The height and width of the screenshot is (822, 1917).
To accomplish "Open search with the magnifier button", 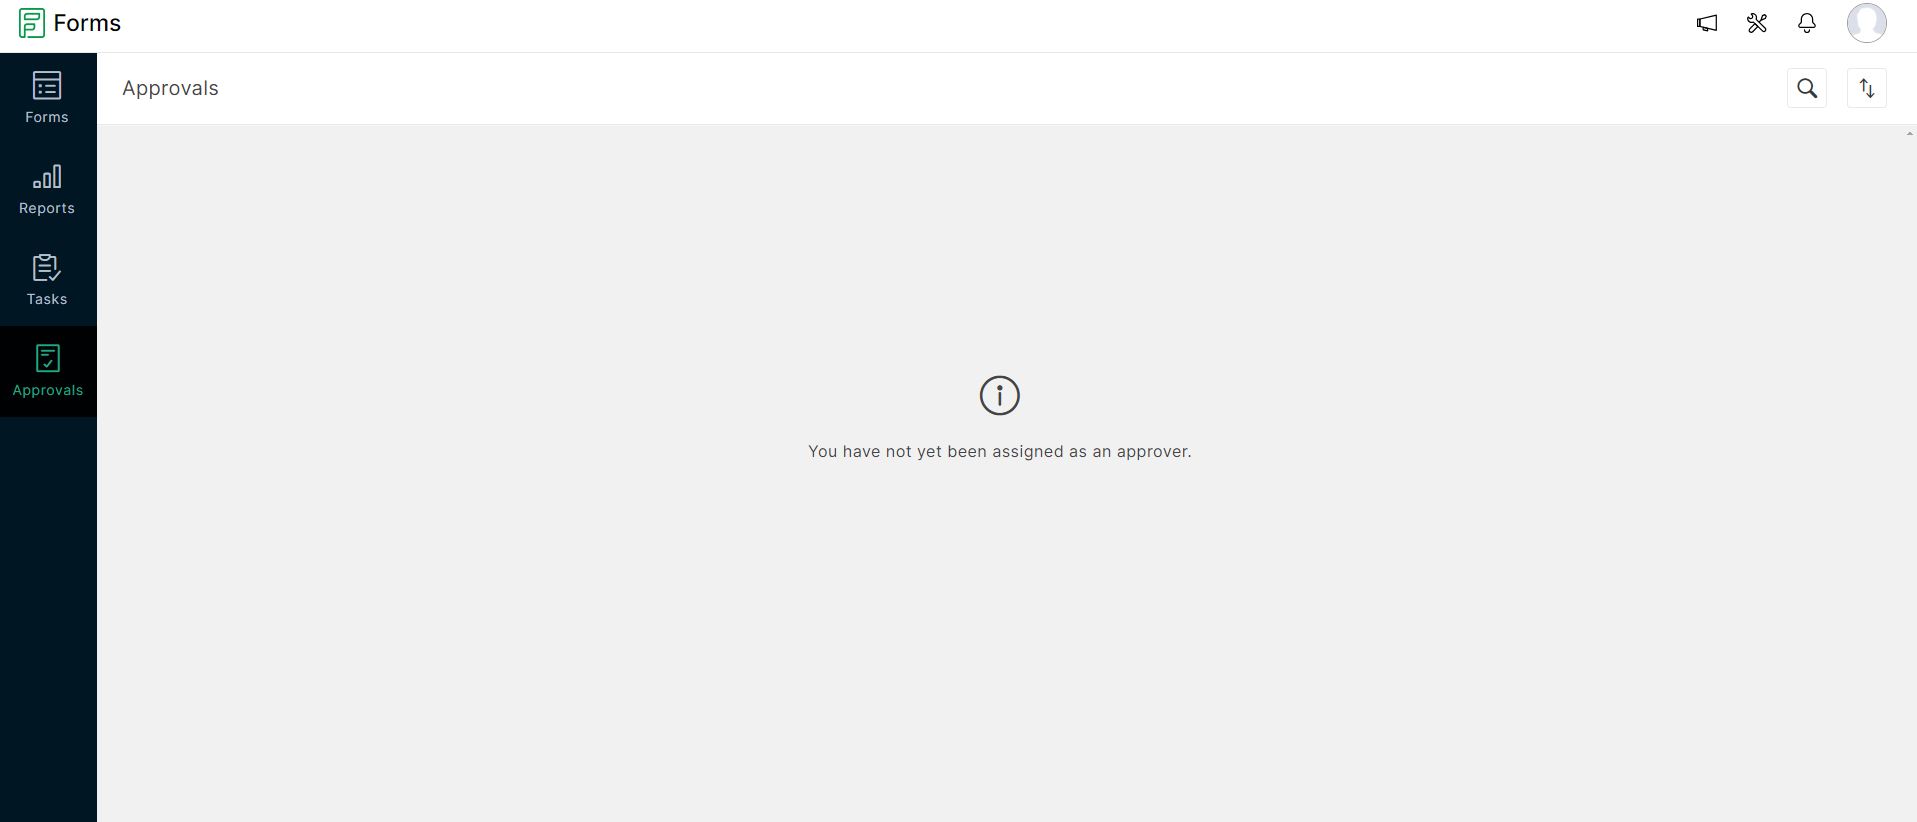I will tap(1807, 88).
